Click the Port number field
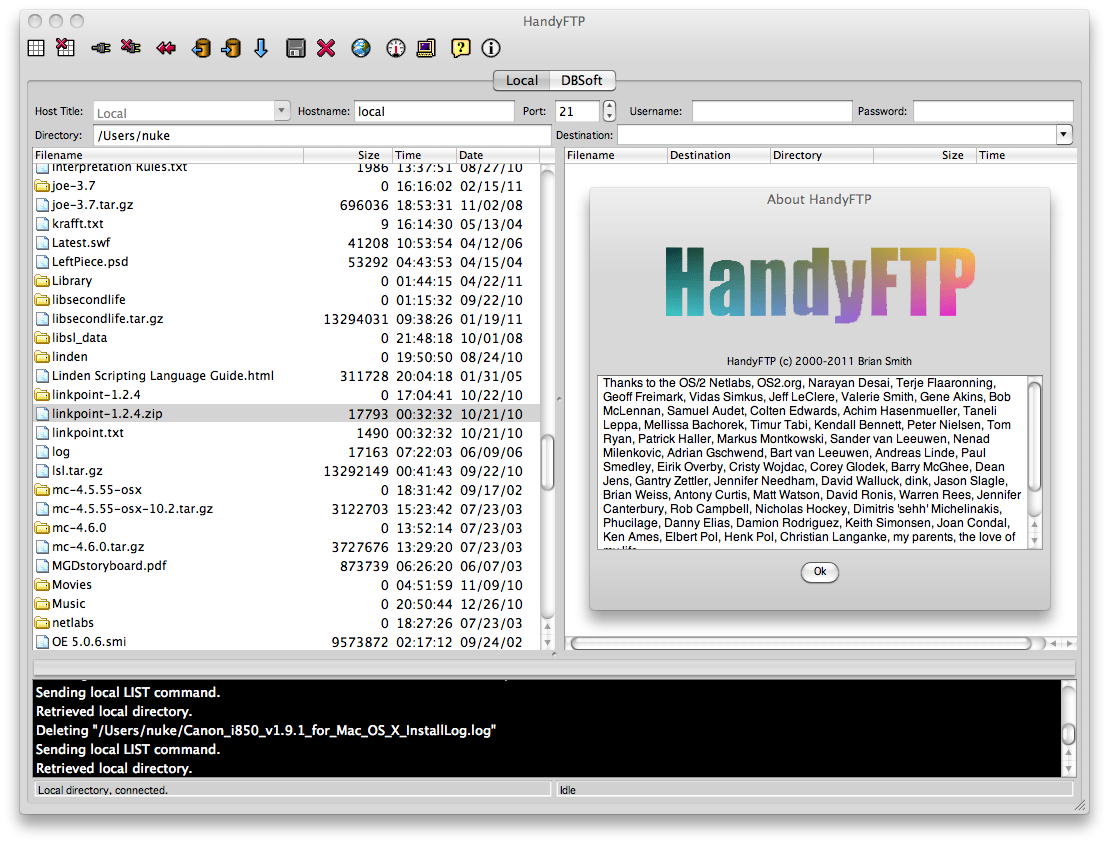This screenshot has height=844, width=1109. click(x=578, y=111)
